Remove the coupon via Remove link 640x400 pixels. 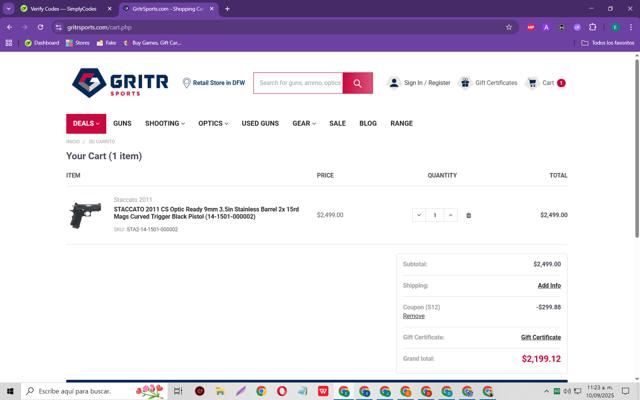(413, 316)
